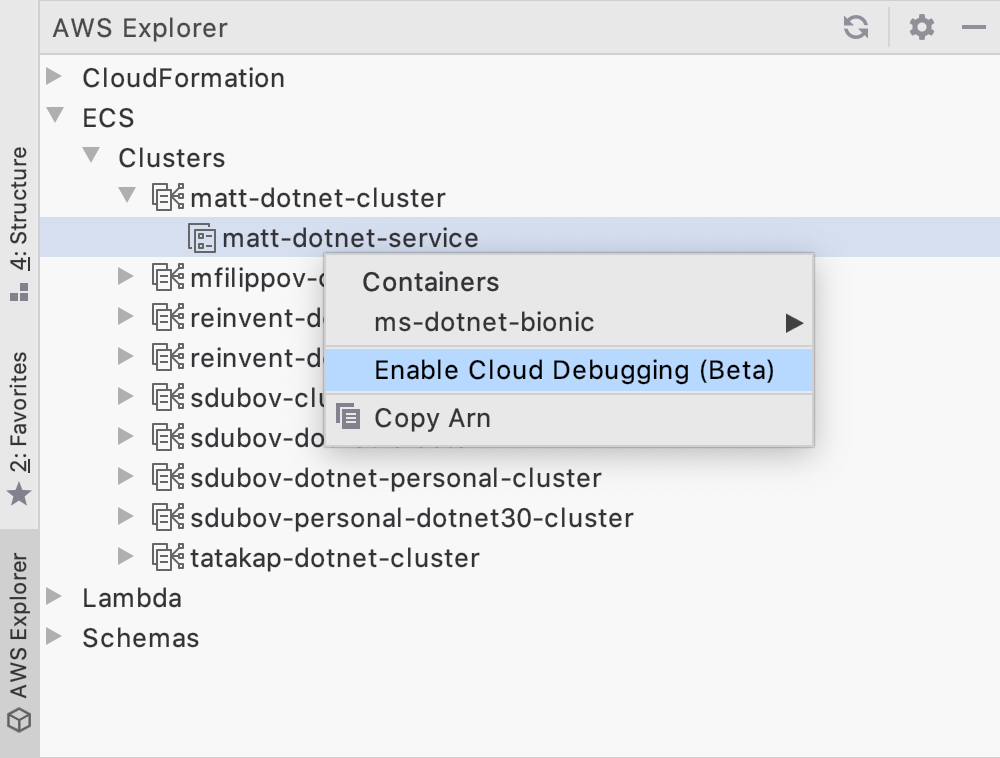The width and height of the screenshot is (1000, 758).
Task: Select sdubov-personal-dotnet30-cluster row
Action: pyautogui.click(x=520, y=518)
